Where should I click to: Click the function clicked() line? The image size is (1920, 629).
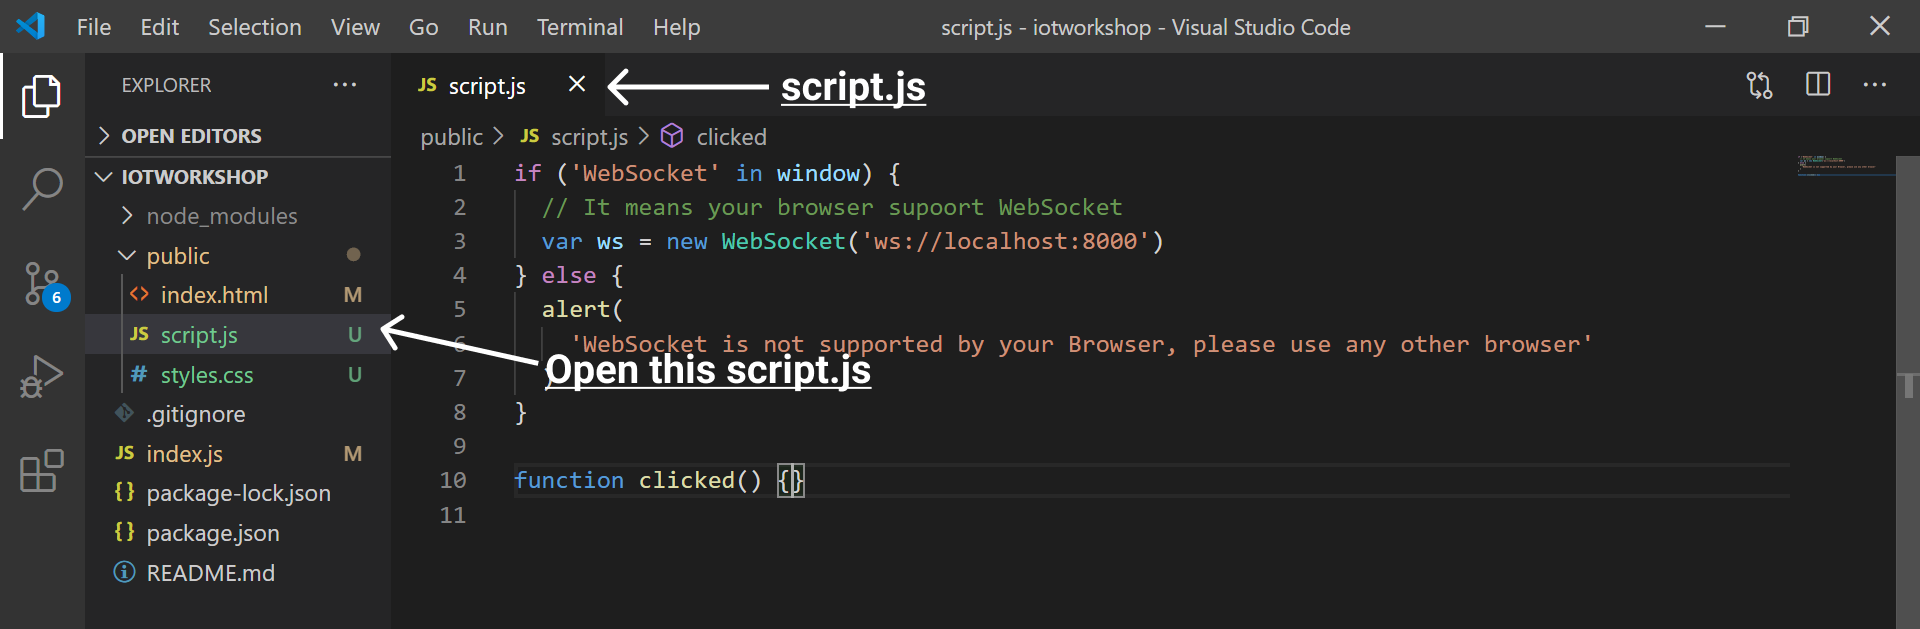[658, 480]
